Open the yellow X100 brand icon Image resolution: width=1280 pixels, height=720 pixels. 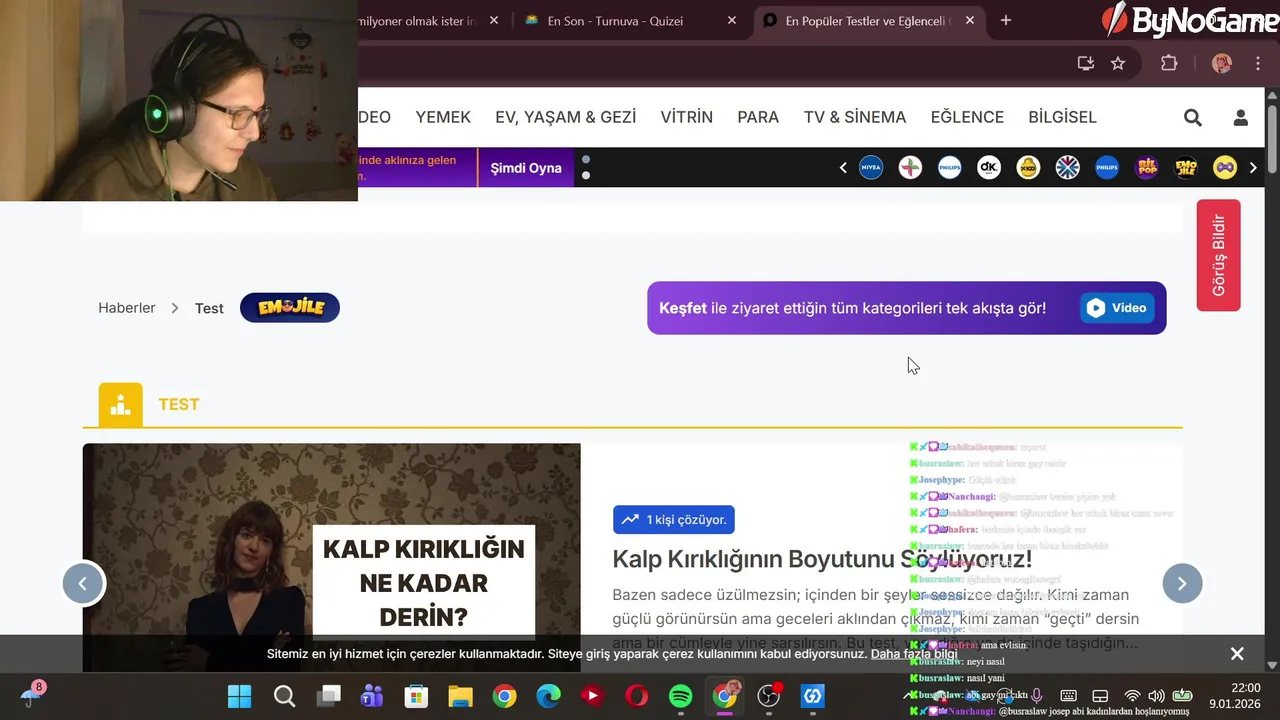1028,168
